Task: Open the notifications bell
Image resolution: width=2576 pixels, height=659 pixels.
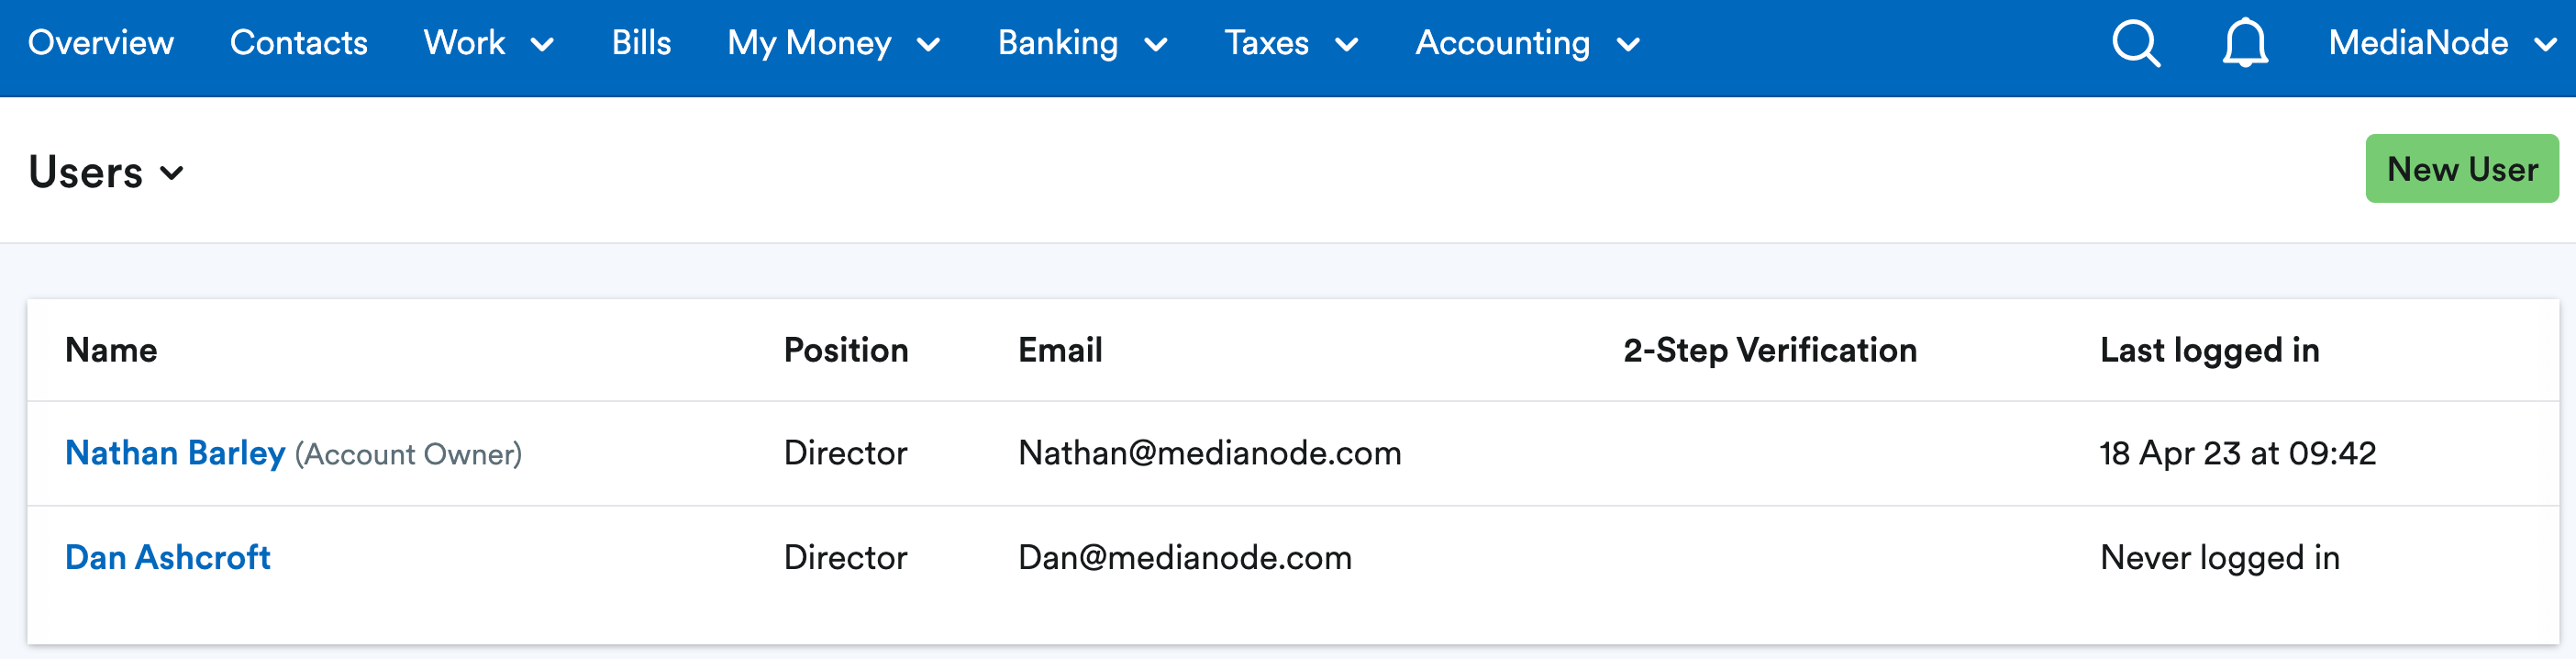Action: click(x=2245, y=43)
